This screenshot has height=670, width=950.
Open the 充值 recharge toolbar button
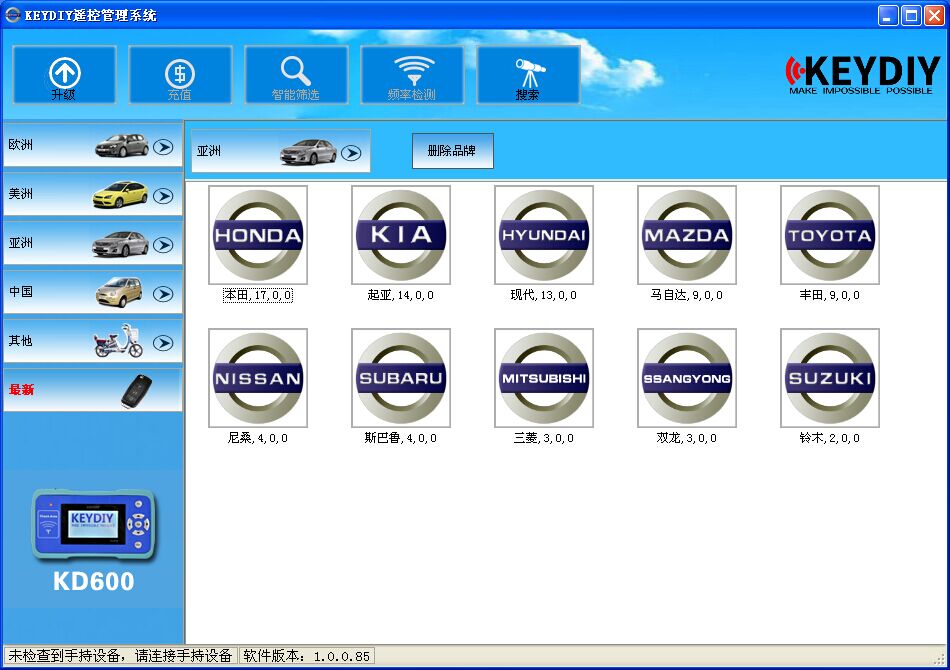click(x=180, y=75)
